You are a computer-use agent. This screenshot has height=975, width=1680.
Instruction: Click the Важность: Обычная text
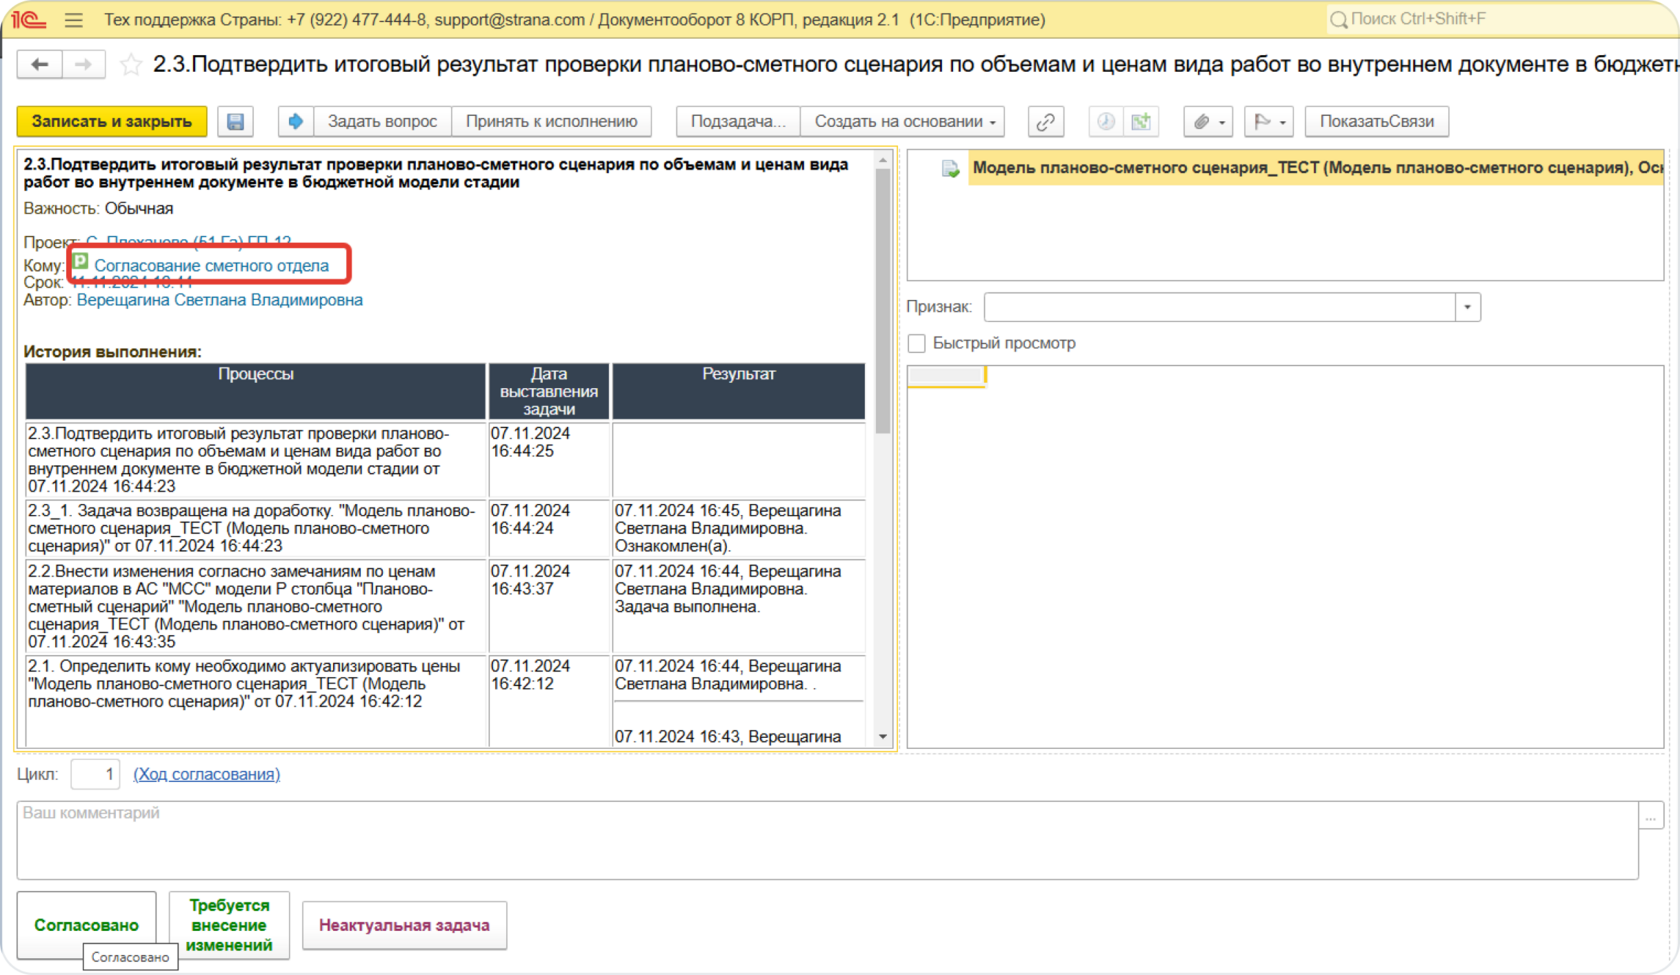tap(98, 209)
